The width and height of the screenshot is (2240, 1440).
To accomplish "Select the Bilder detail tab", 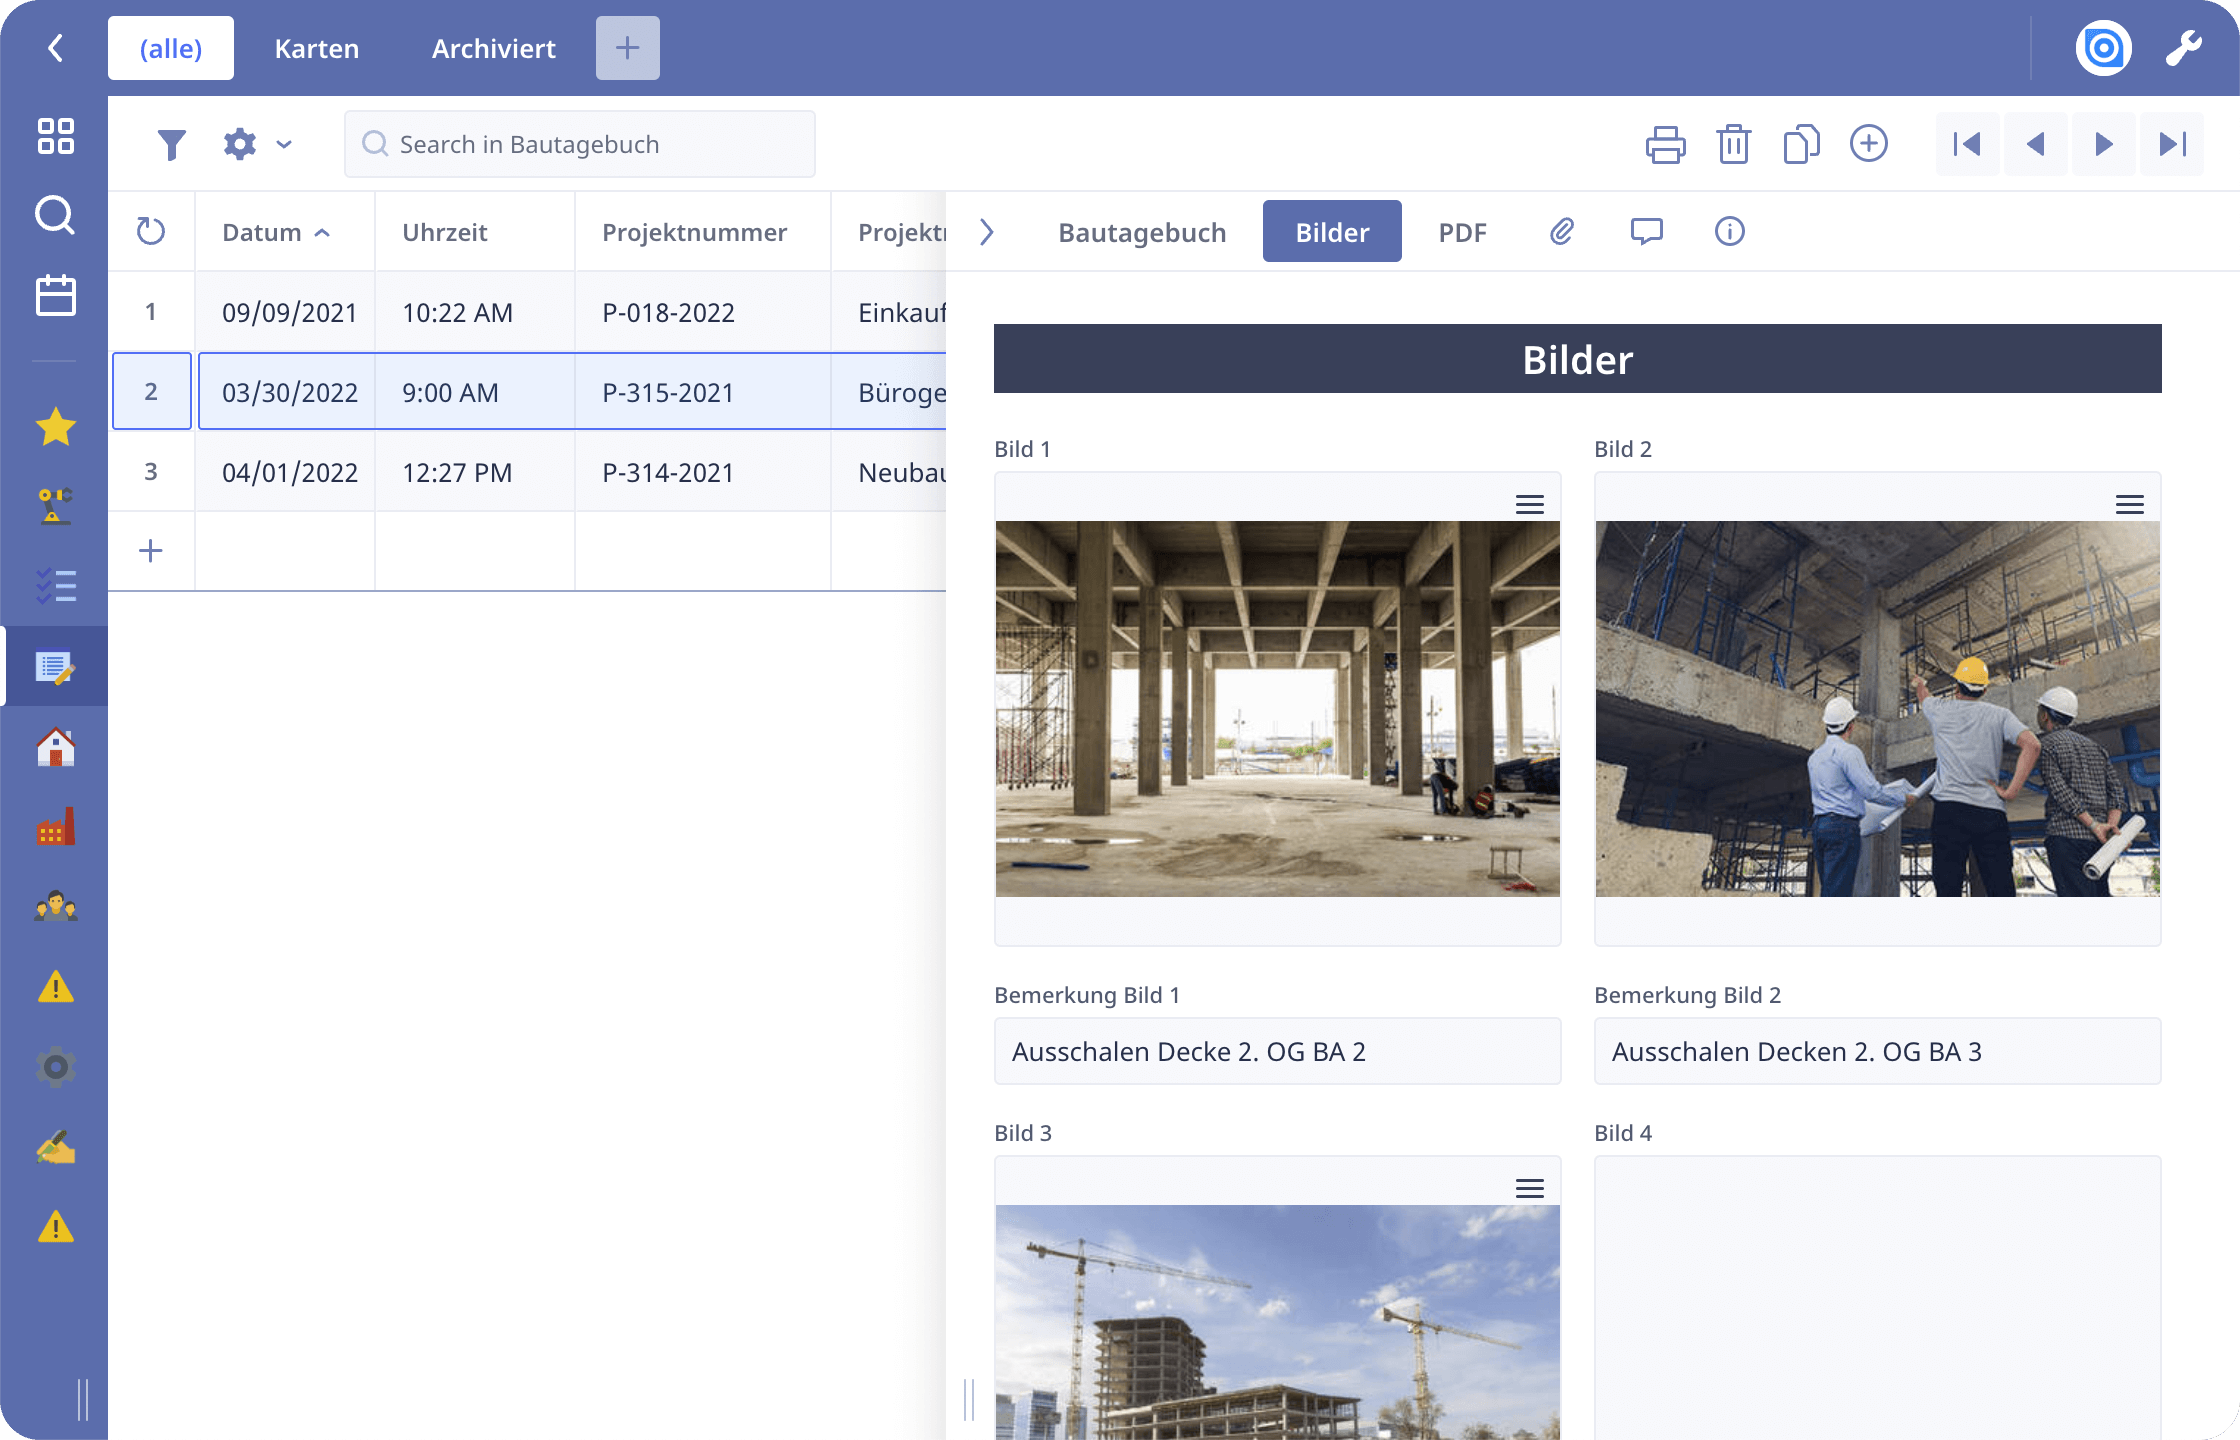I will 1332,232.
